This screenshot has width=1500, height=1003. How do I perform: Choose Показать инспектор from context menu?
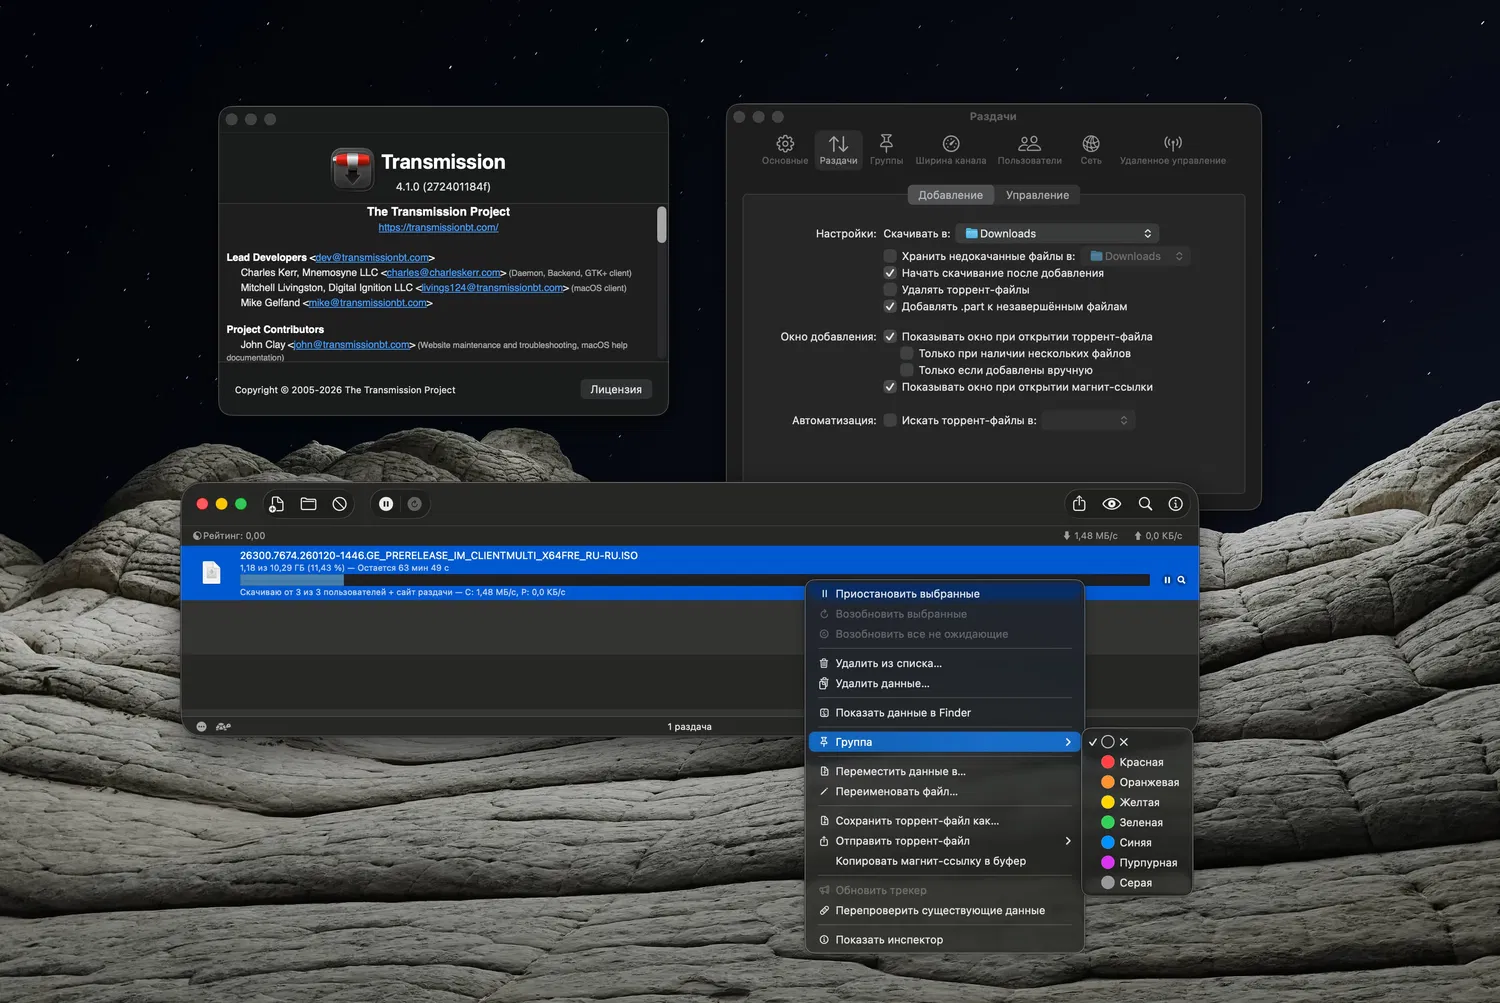(x=945, y=940)
